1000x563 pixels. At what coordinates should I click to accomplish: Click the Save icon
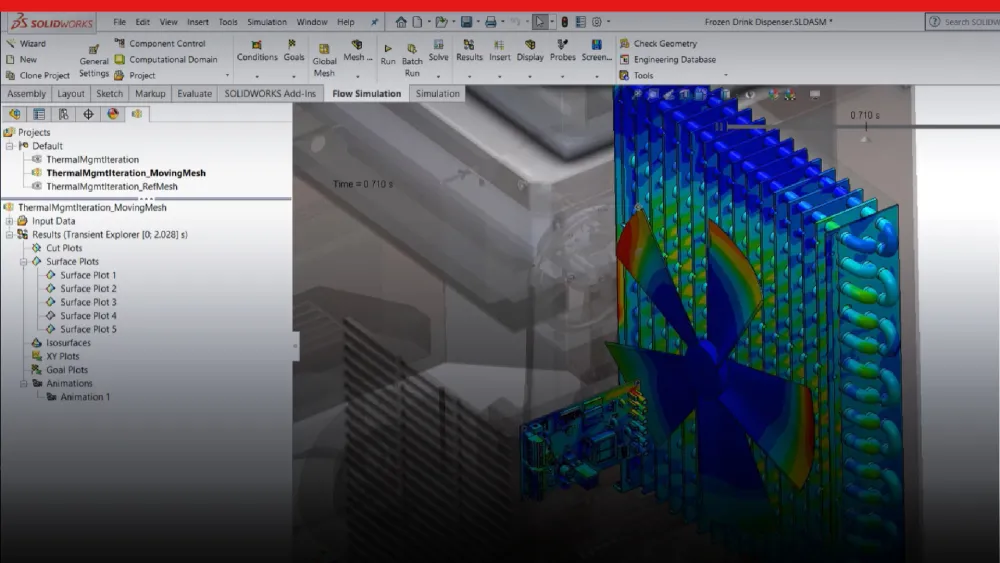point(467,22)
